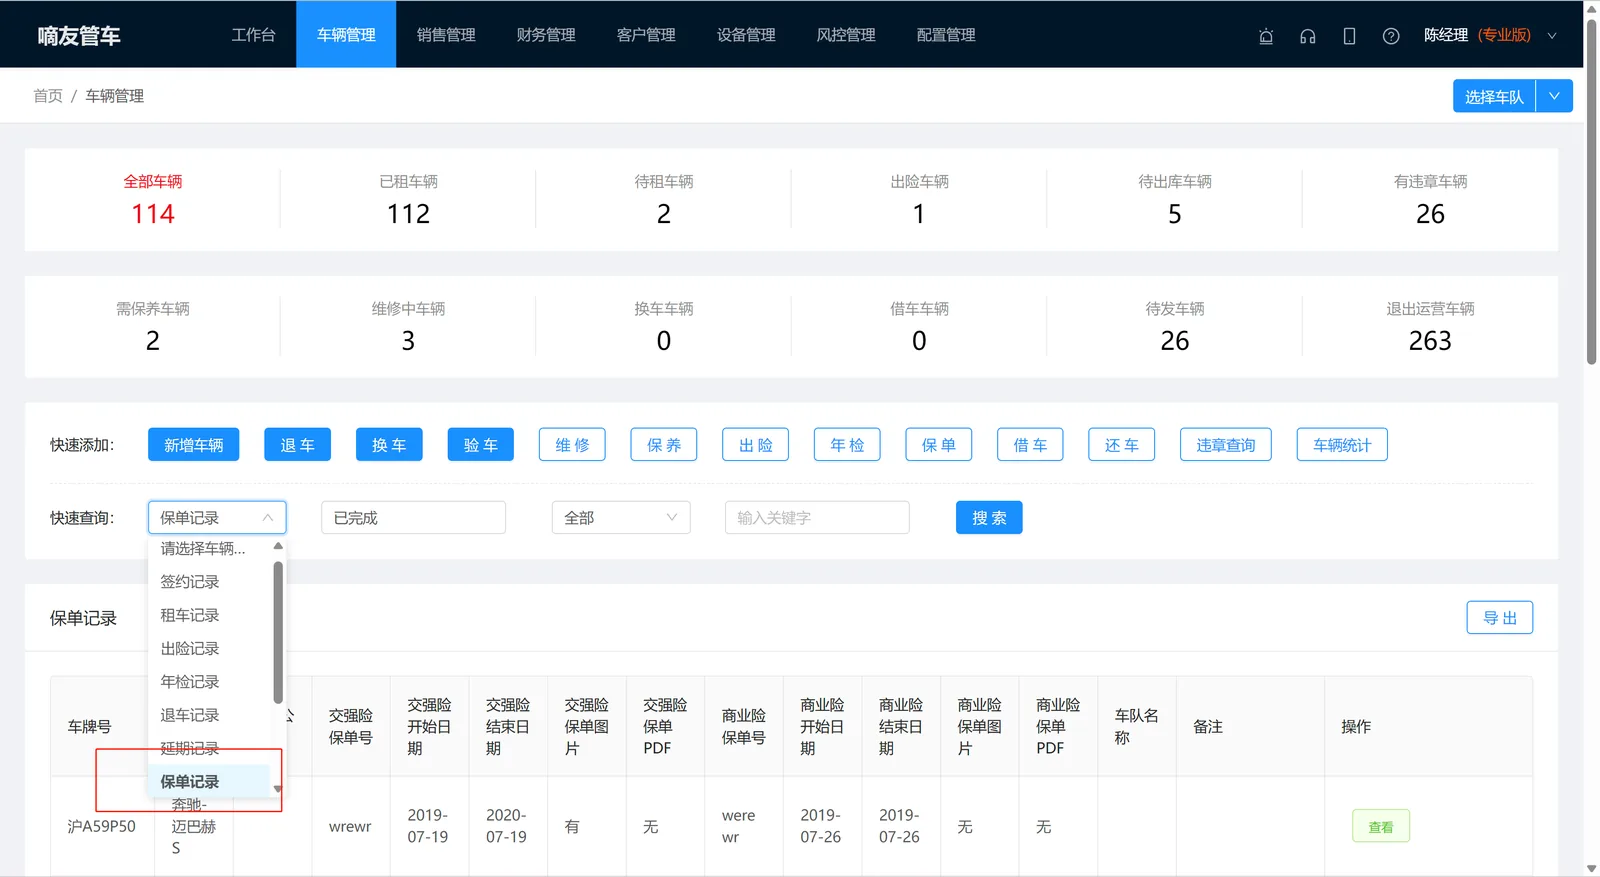Select the 维修中车辆 stat card
1600x877 pixels.
pyautogui.click(x=408, y=326)
